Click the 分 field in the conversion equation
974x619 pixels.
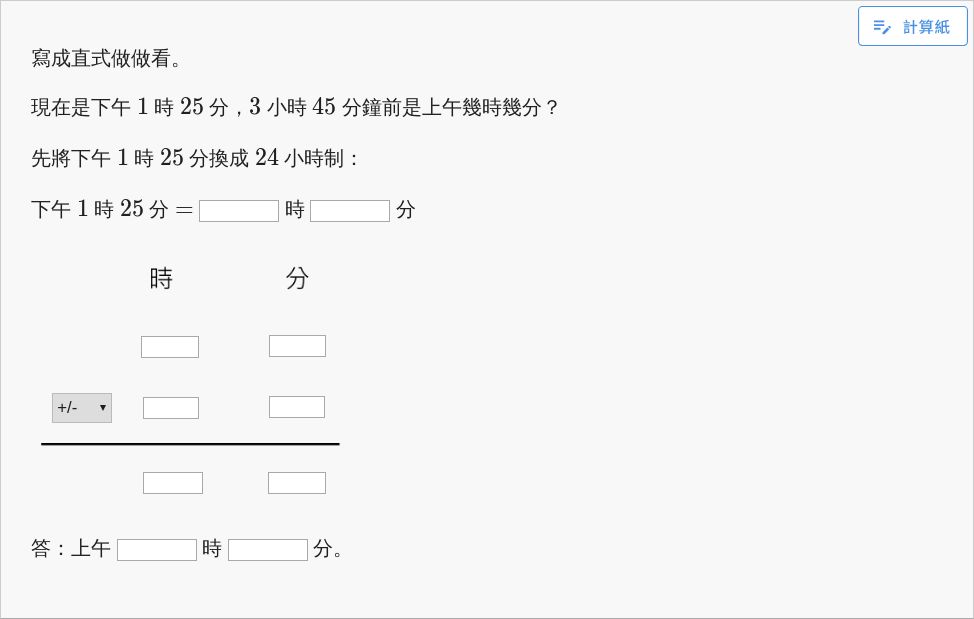pos(349,210)
